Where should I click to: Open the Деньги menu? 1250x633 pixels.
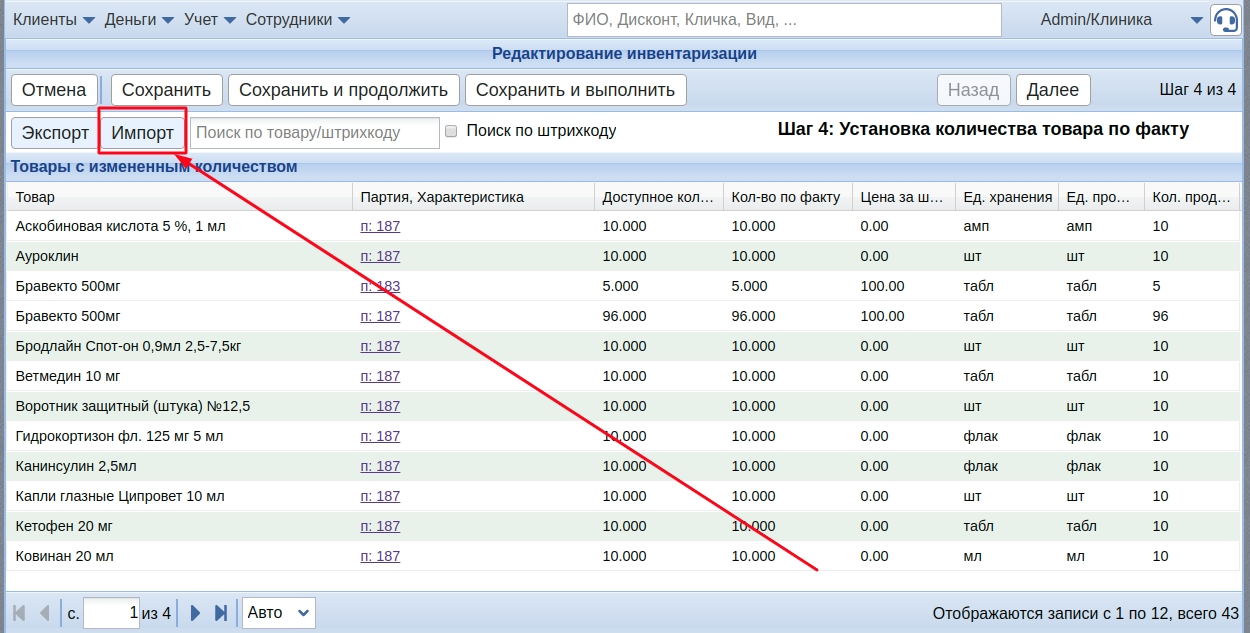click(139, 20)
